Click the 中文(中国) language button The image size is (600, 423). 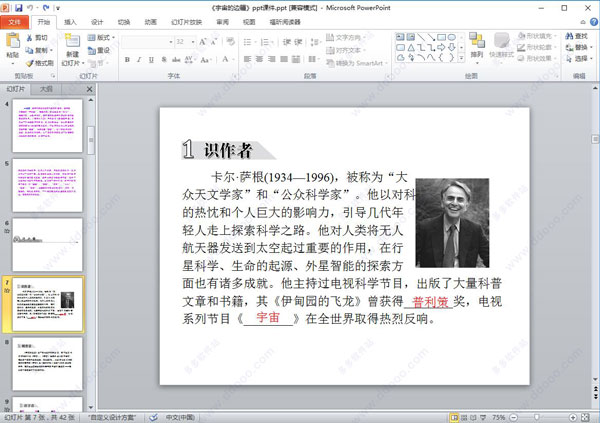pyautogui.click(x=180, y=417)
